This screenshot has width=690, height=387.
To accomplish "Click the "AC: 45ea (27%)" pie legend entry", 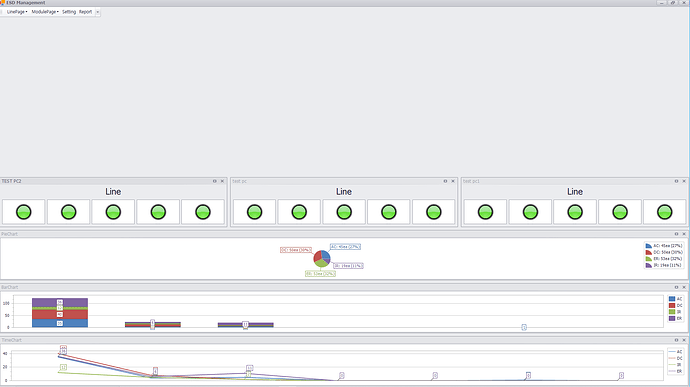I will pyautogui.click(x=664, y=246).
